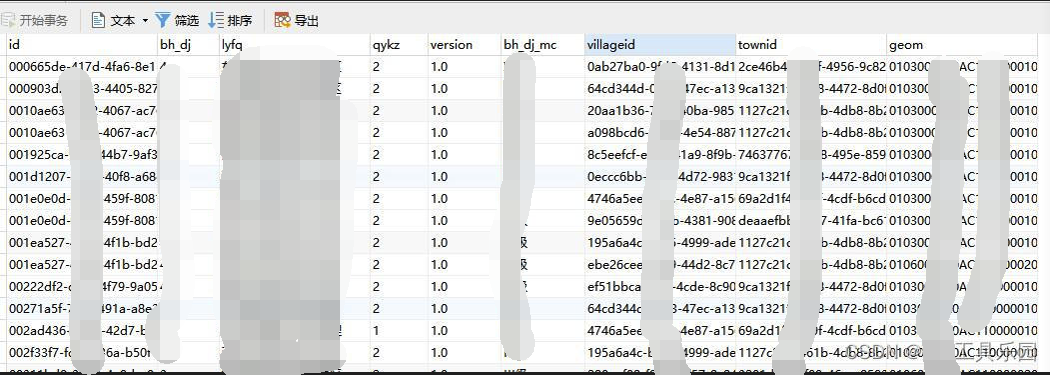Select the version column header
This screenshot has width=1050, height=375.
(463, 45)
